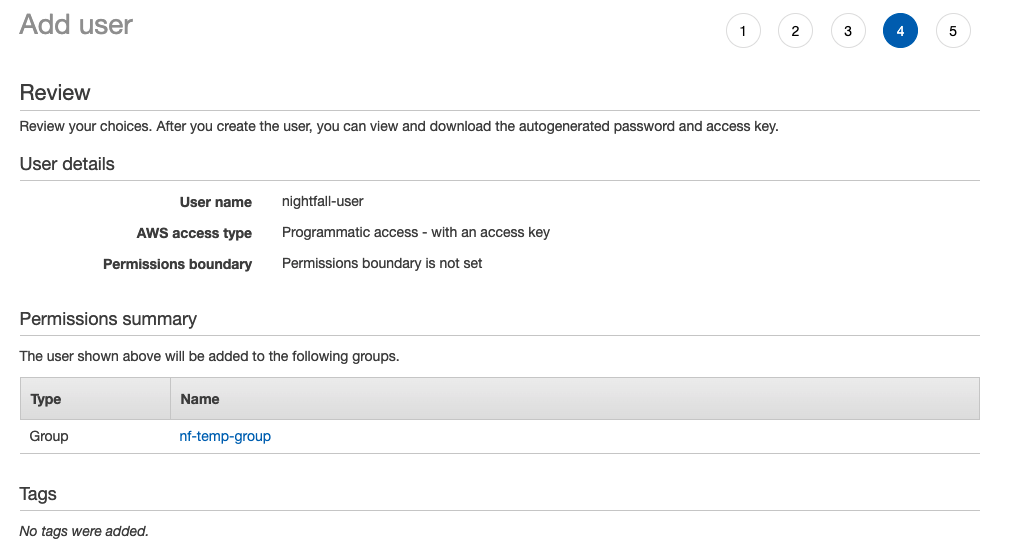The width and height of the screenshot is (1015, 557).
Task: Click the Review section heading
Action: (55, 93)
